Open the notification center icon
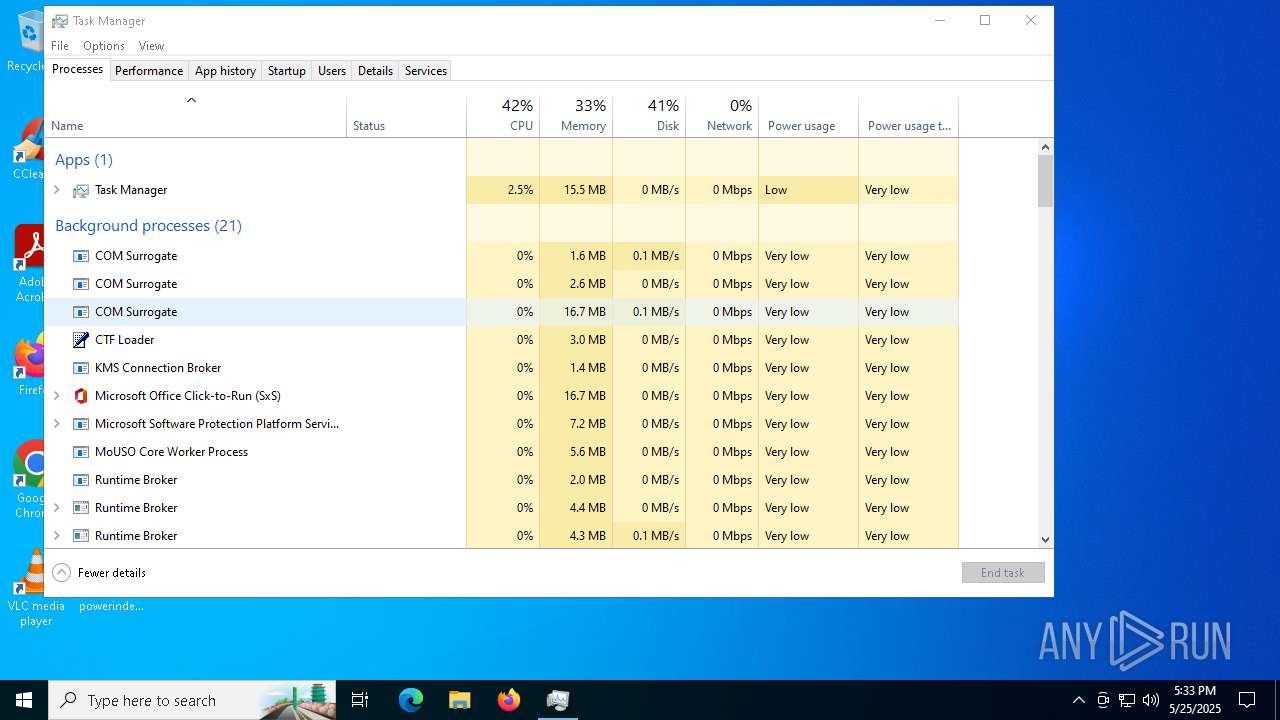Image resolution: width=1280 pixels, height=720 pixels. [1247, 700]
